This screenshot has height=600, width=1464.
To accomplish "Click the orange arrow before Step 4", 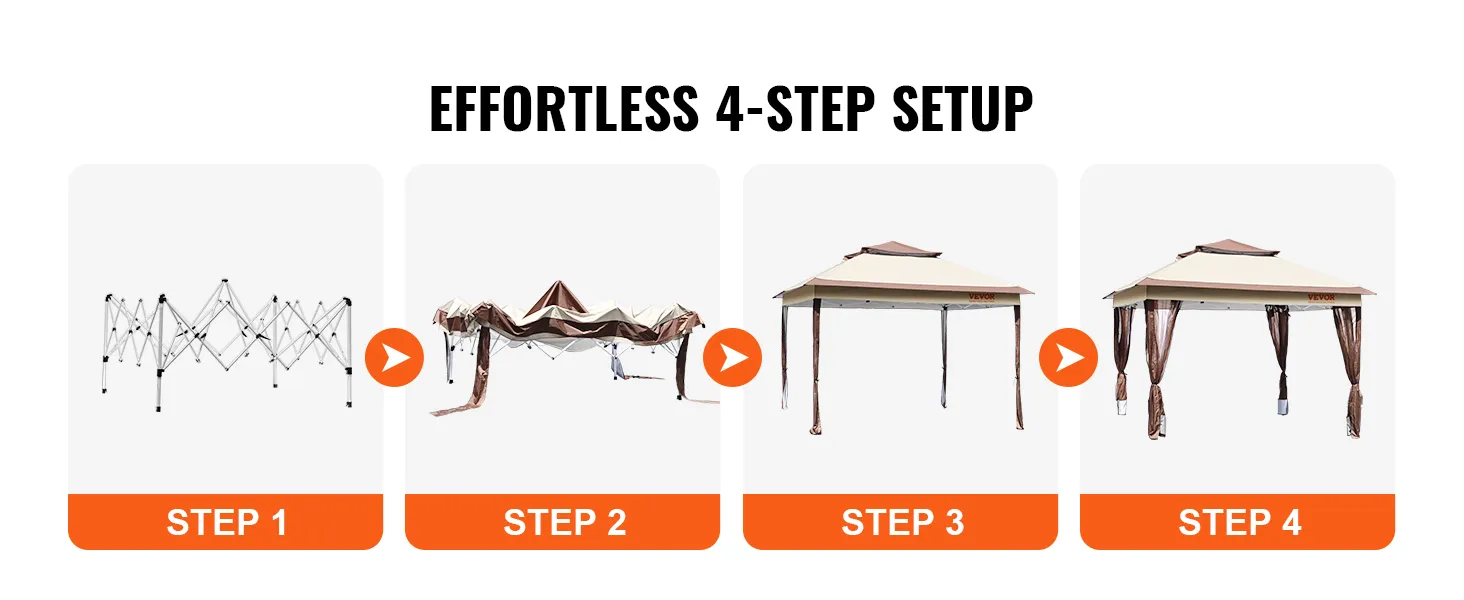I will [x=1070, y=357].
